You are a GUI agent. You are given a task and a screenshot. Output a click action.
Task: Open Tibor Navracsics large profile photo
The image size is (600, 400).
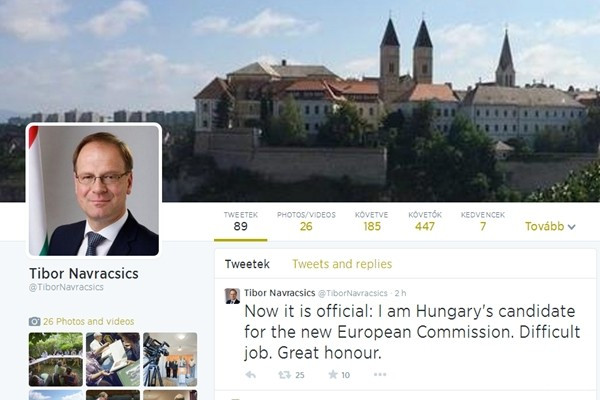click(94, 190)
